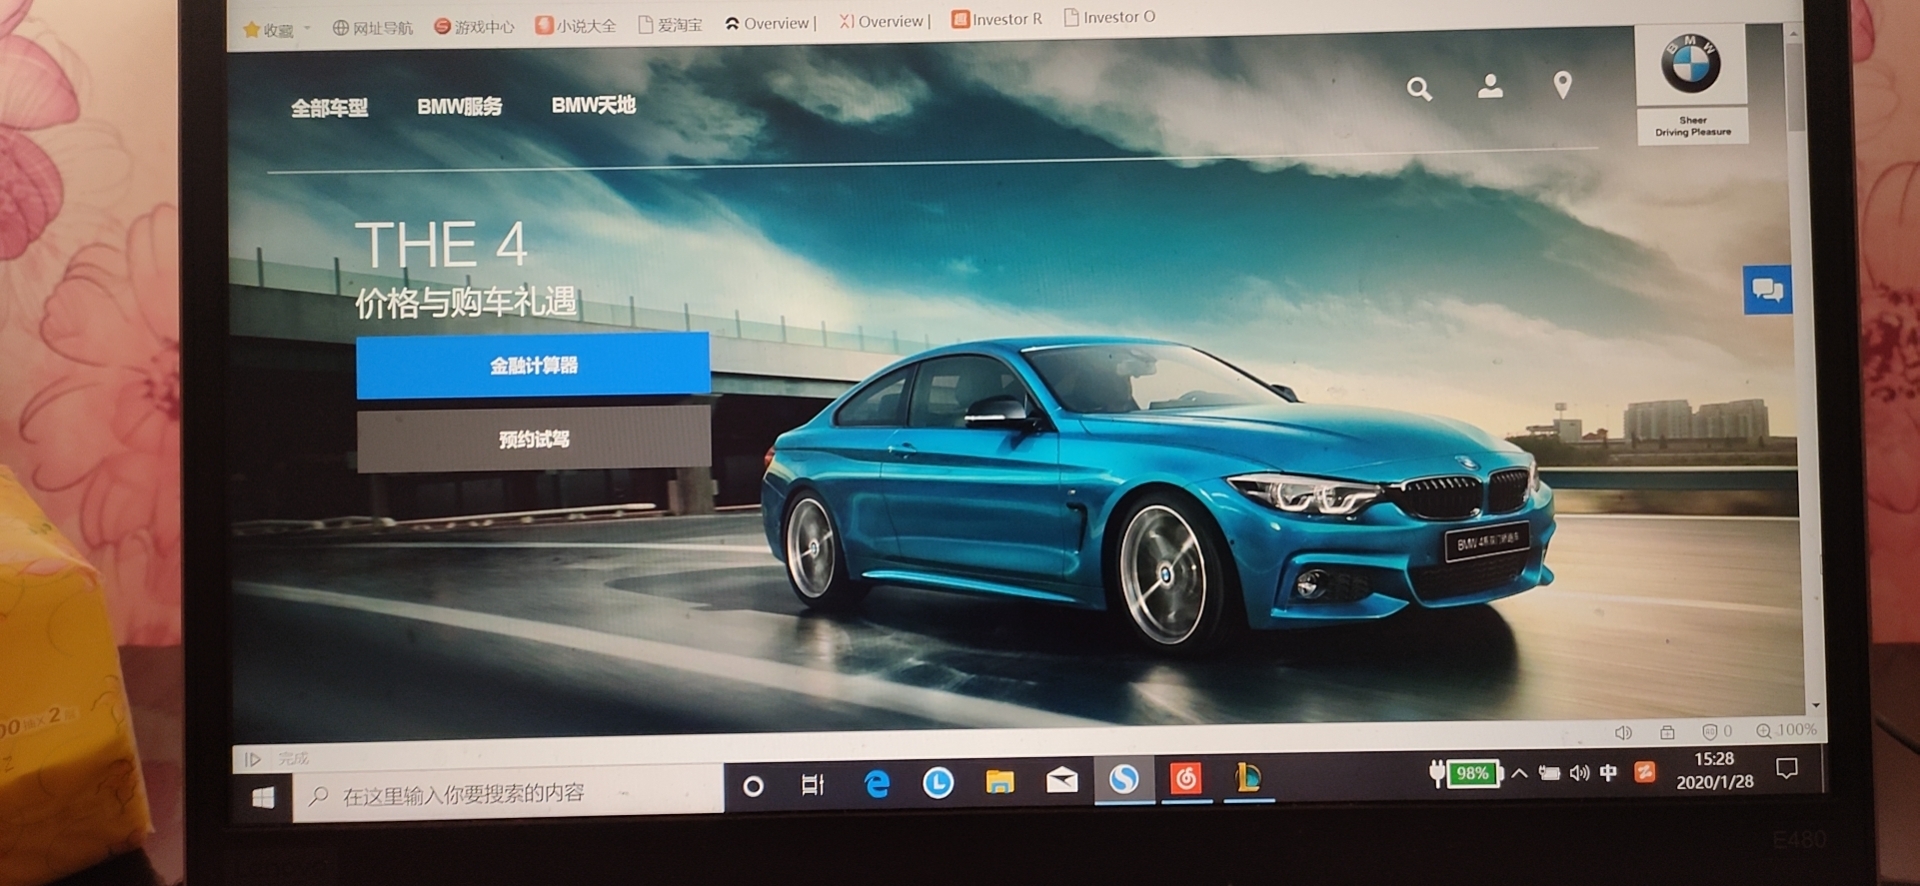
Task: Click the Windows taskbar search box
Action: (509, 794)
